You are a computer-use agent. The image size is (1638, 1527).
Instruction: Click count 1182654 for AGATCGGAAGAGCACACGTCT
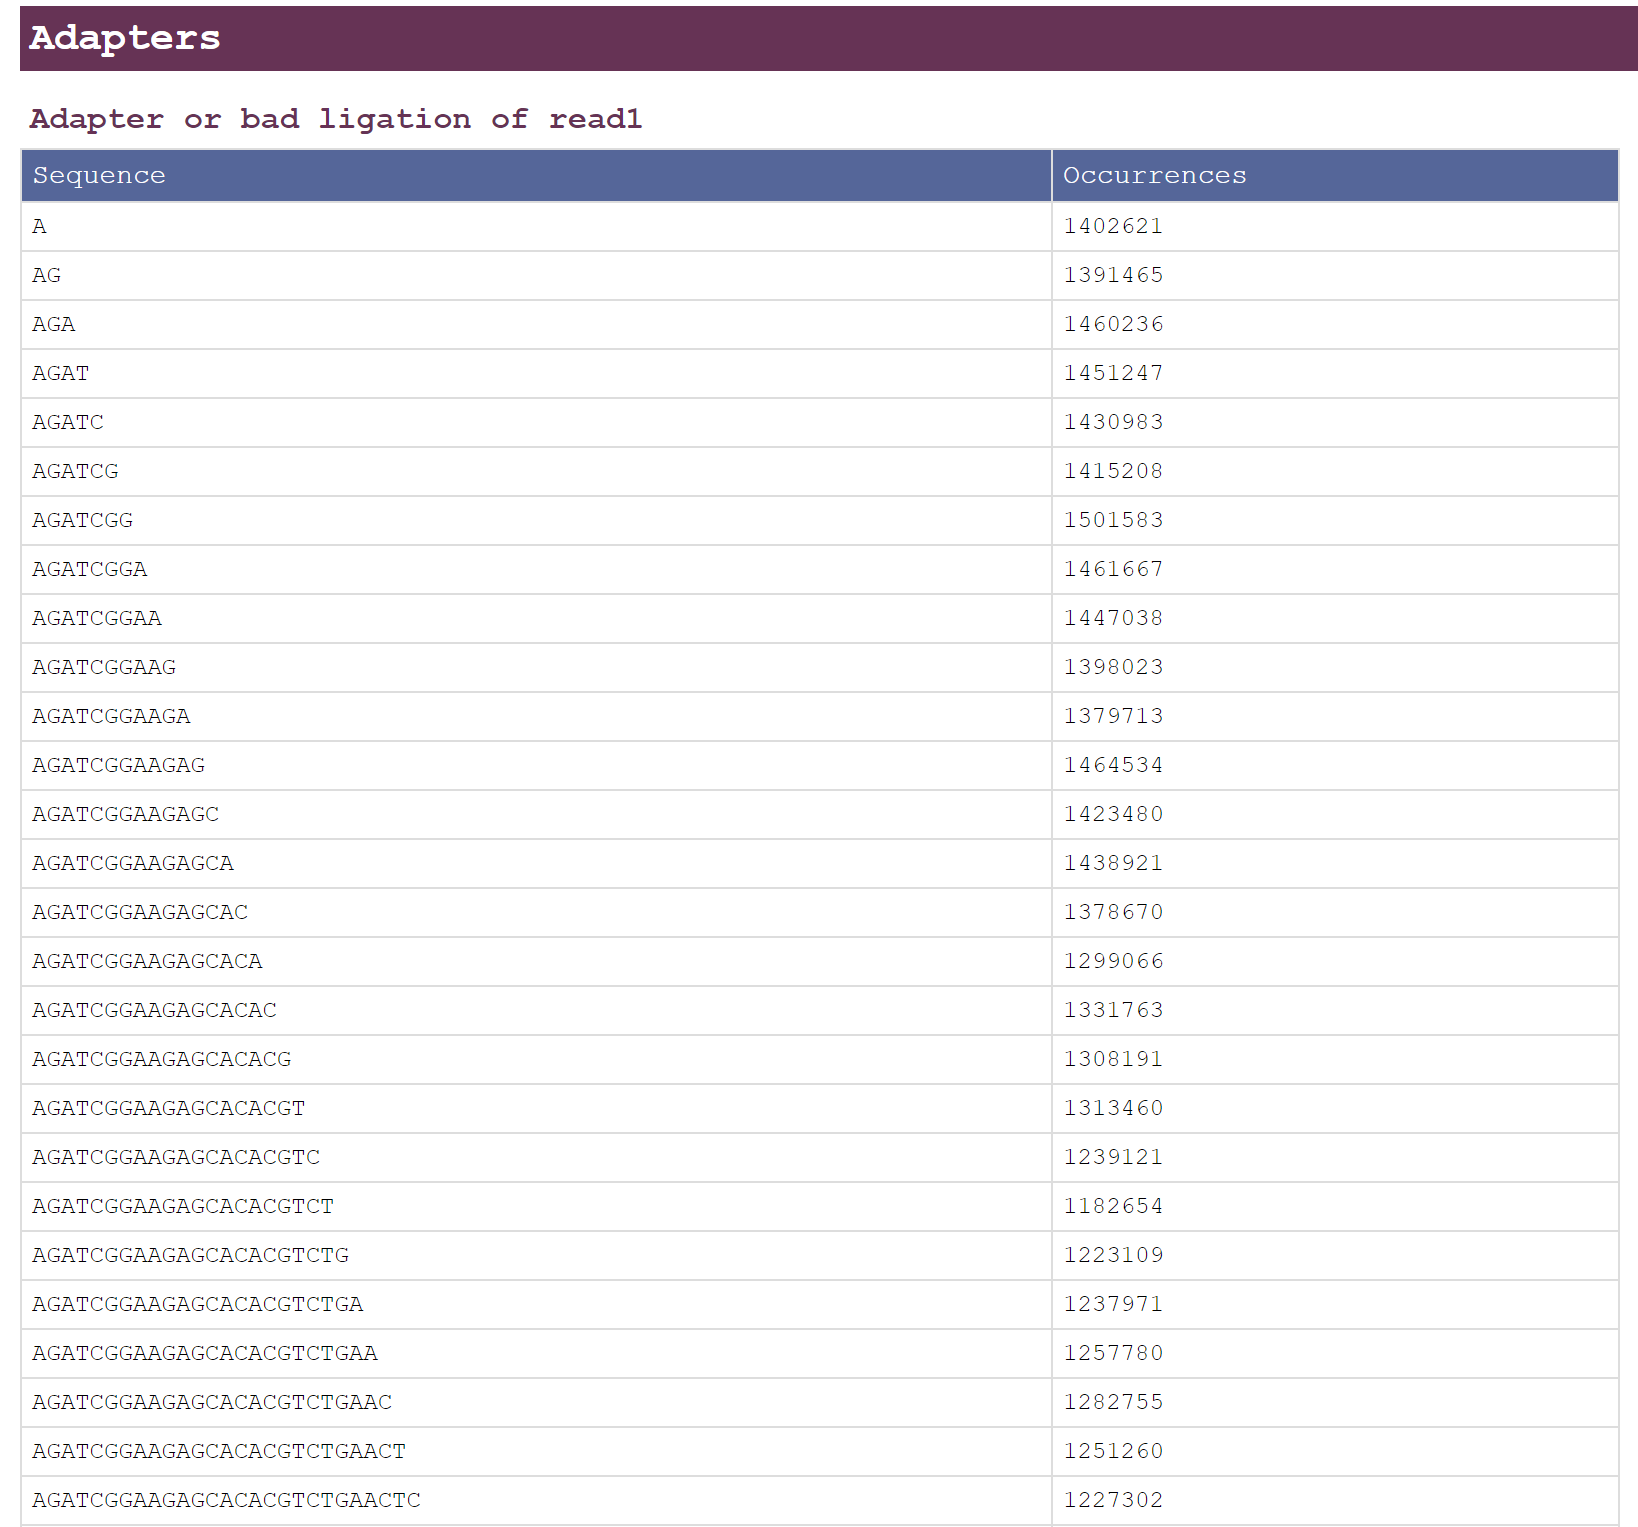point(1113,1206)
